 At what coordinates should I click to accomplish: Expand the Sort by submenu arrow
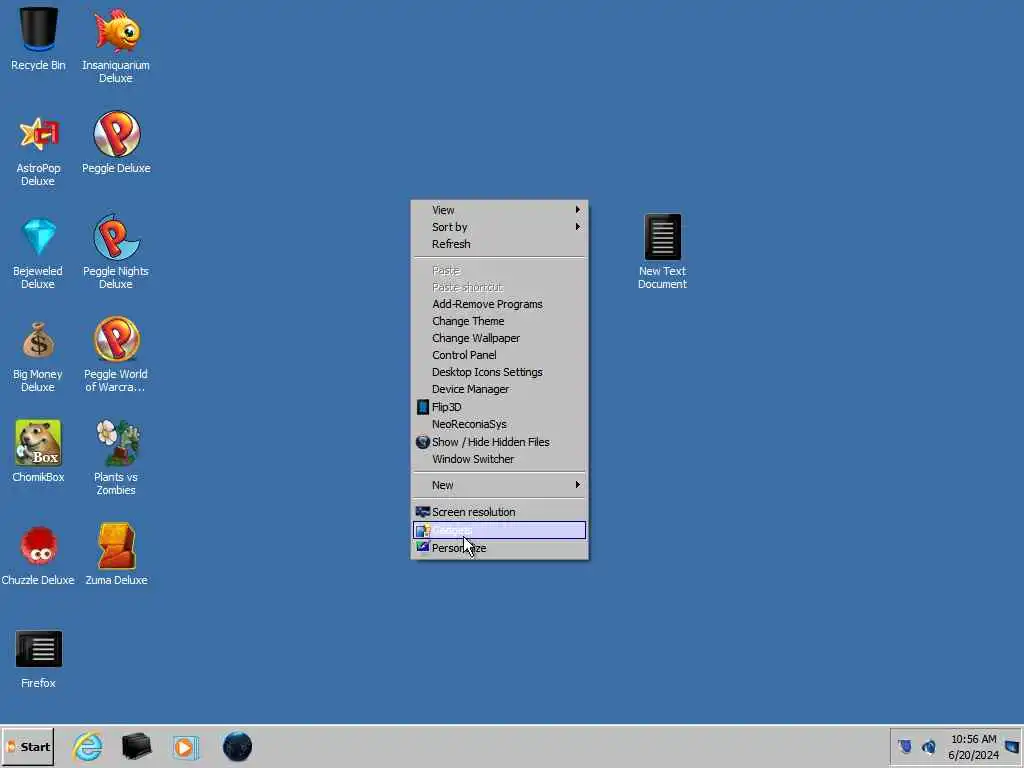click(577, 227)
